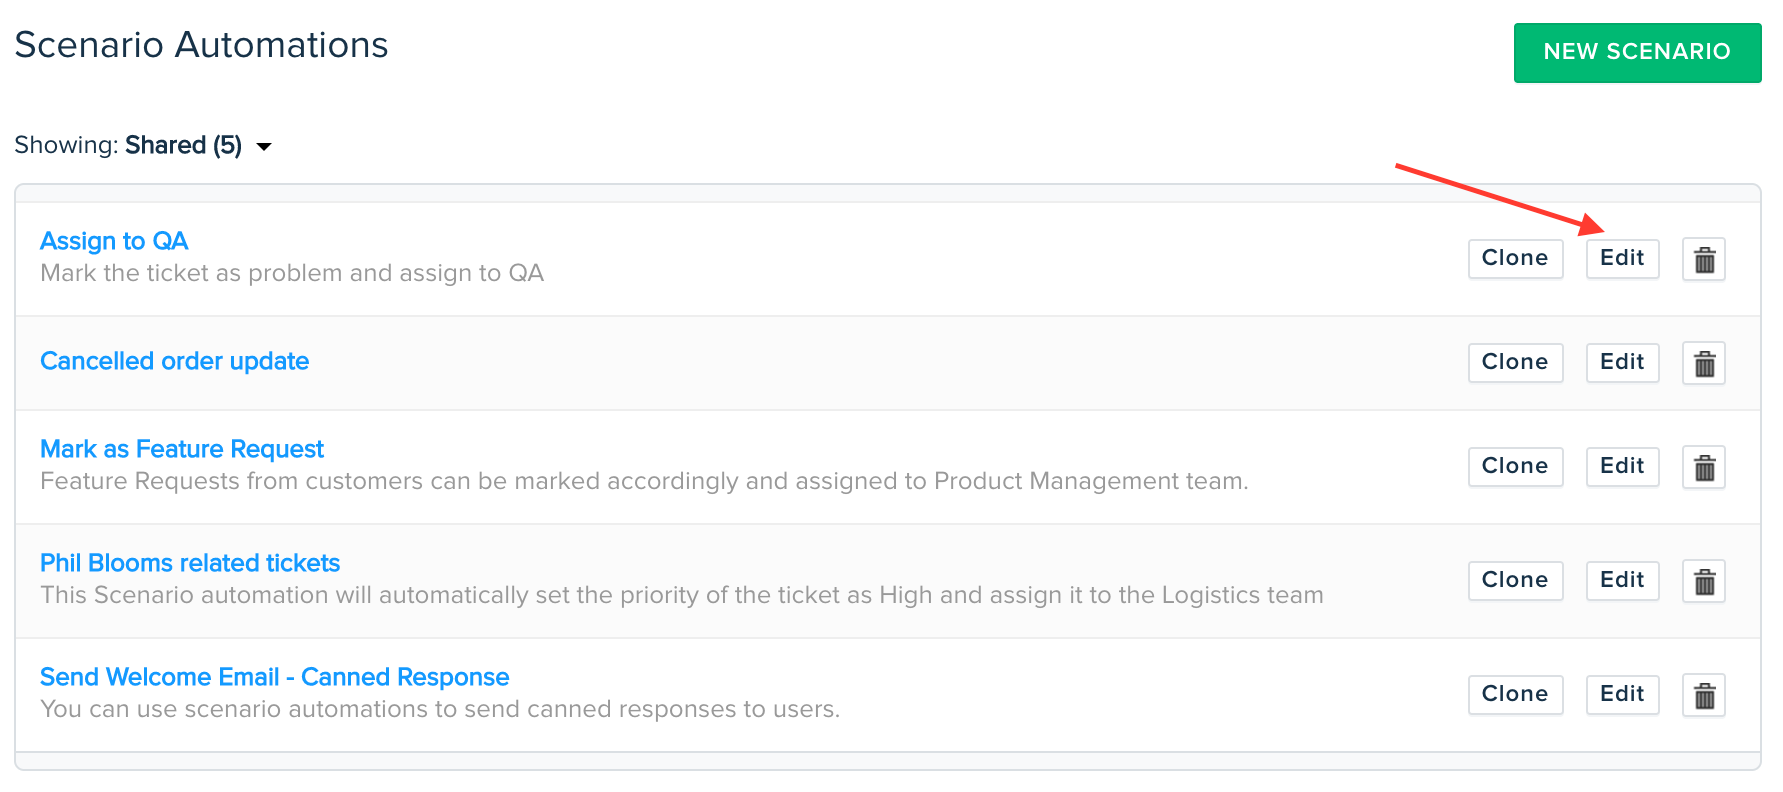1783x792 pixels.
Task: Edit the Assign to QA scenario
Action: pos(1622,259)
